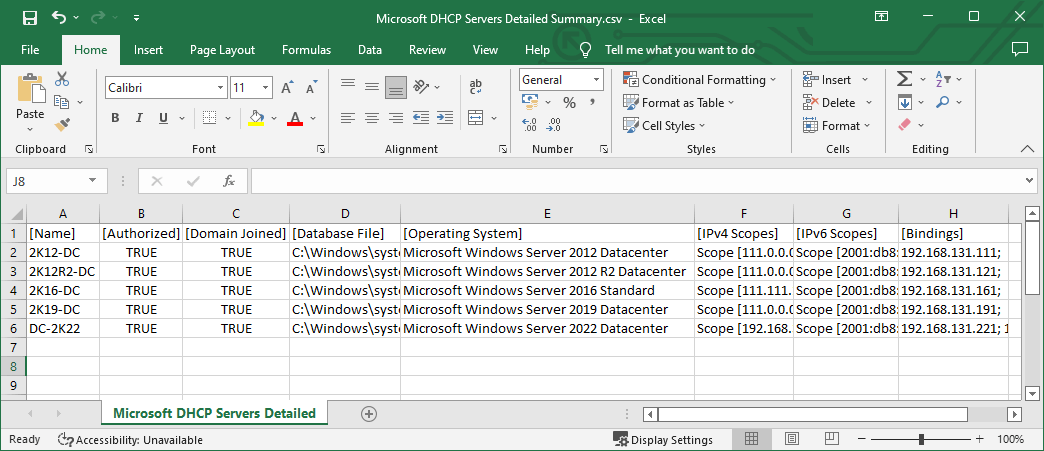Click the Clear eraser icon
Viewport: 1044px width, 451px height.
(904, 125)
